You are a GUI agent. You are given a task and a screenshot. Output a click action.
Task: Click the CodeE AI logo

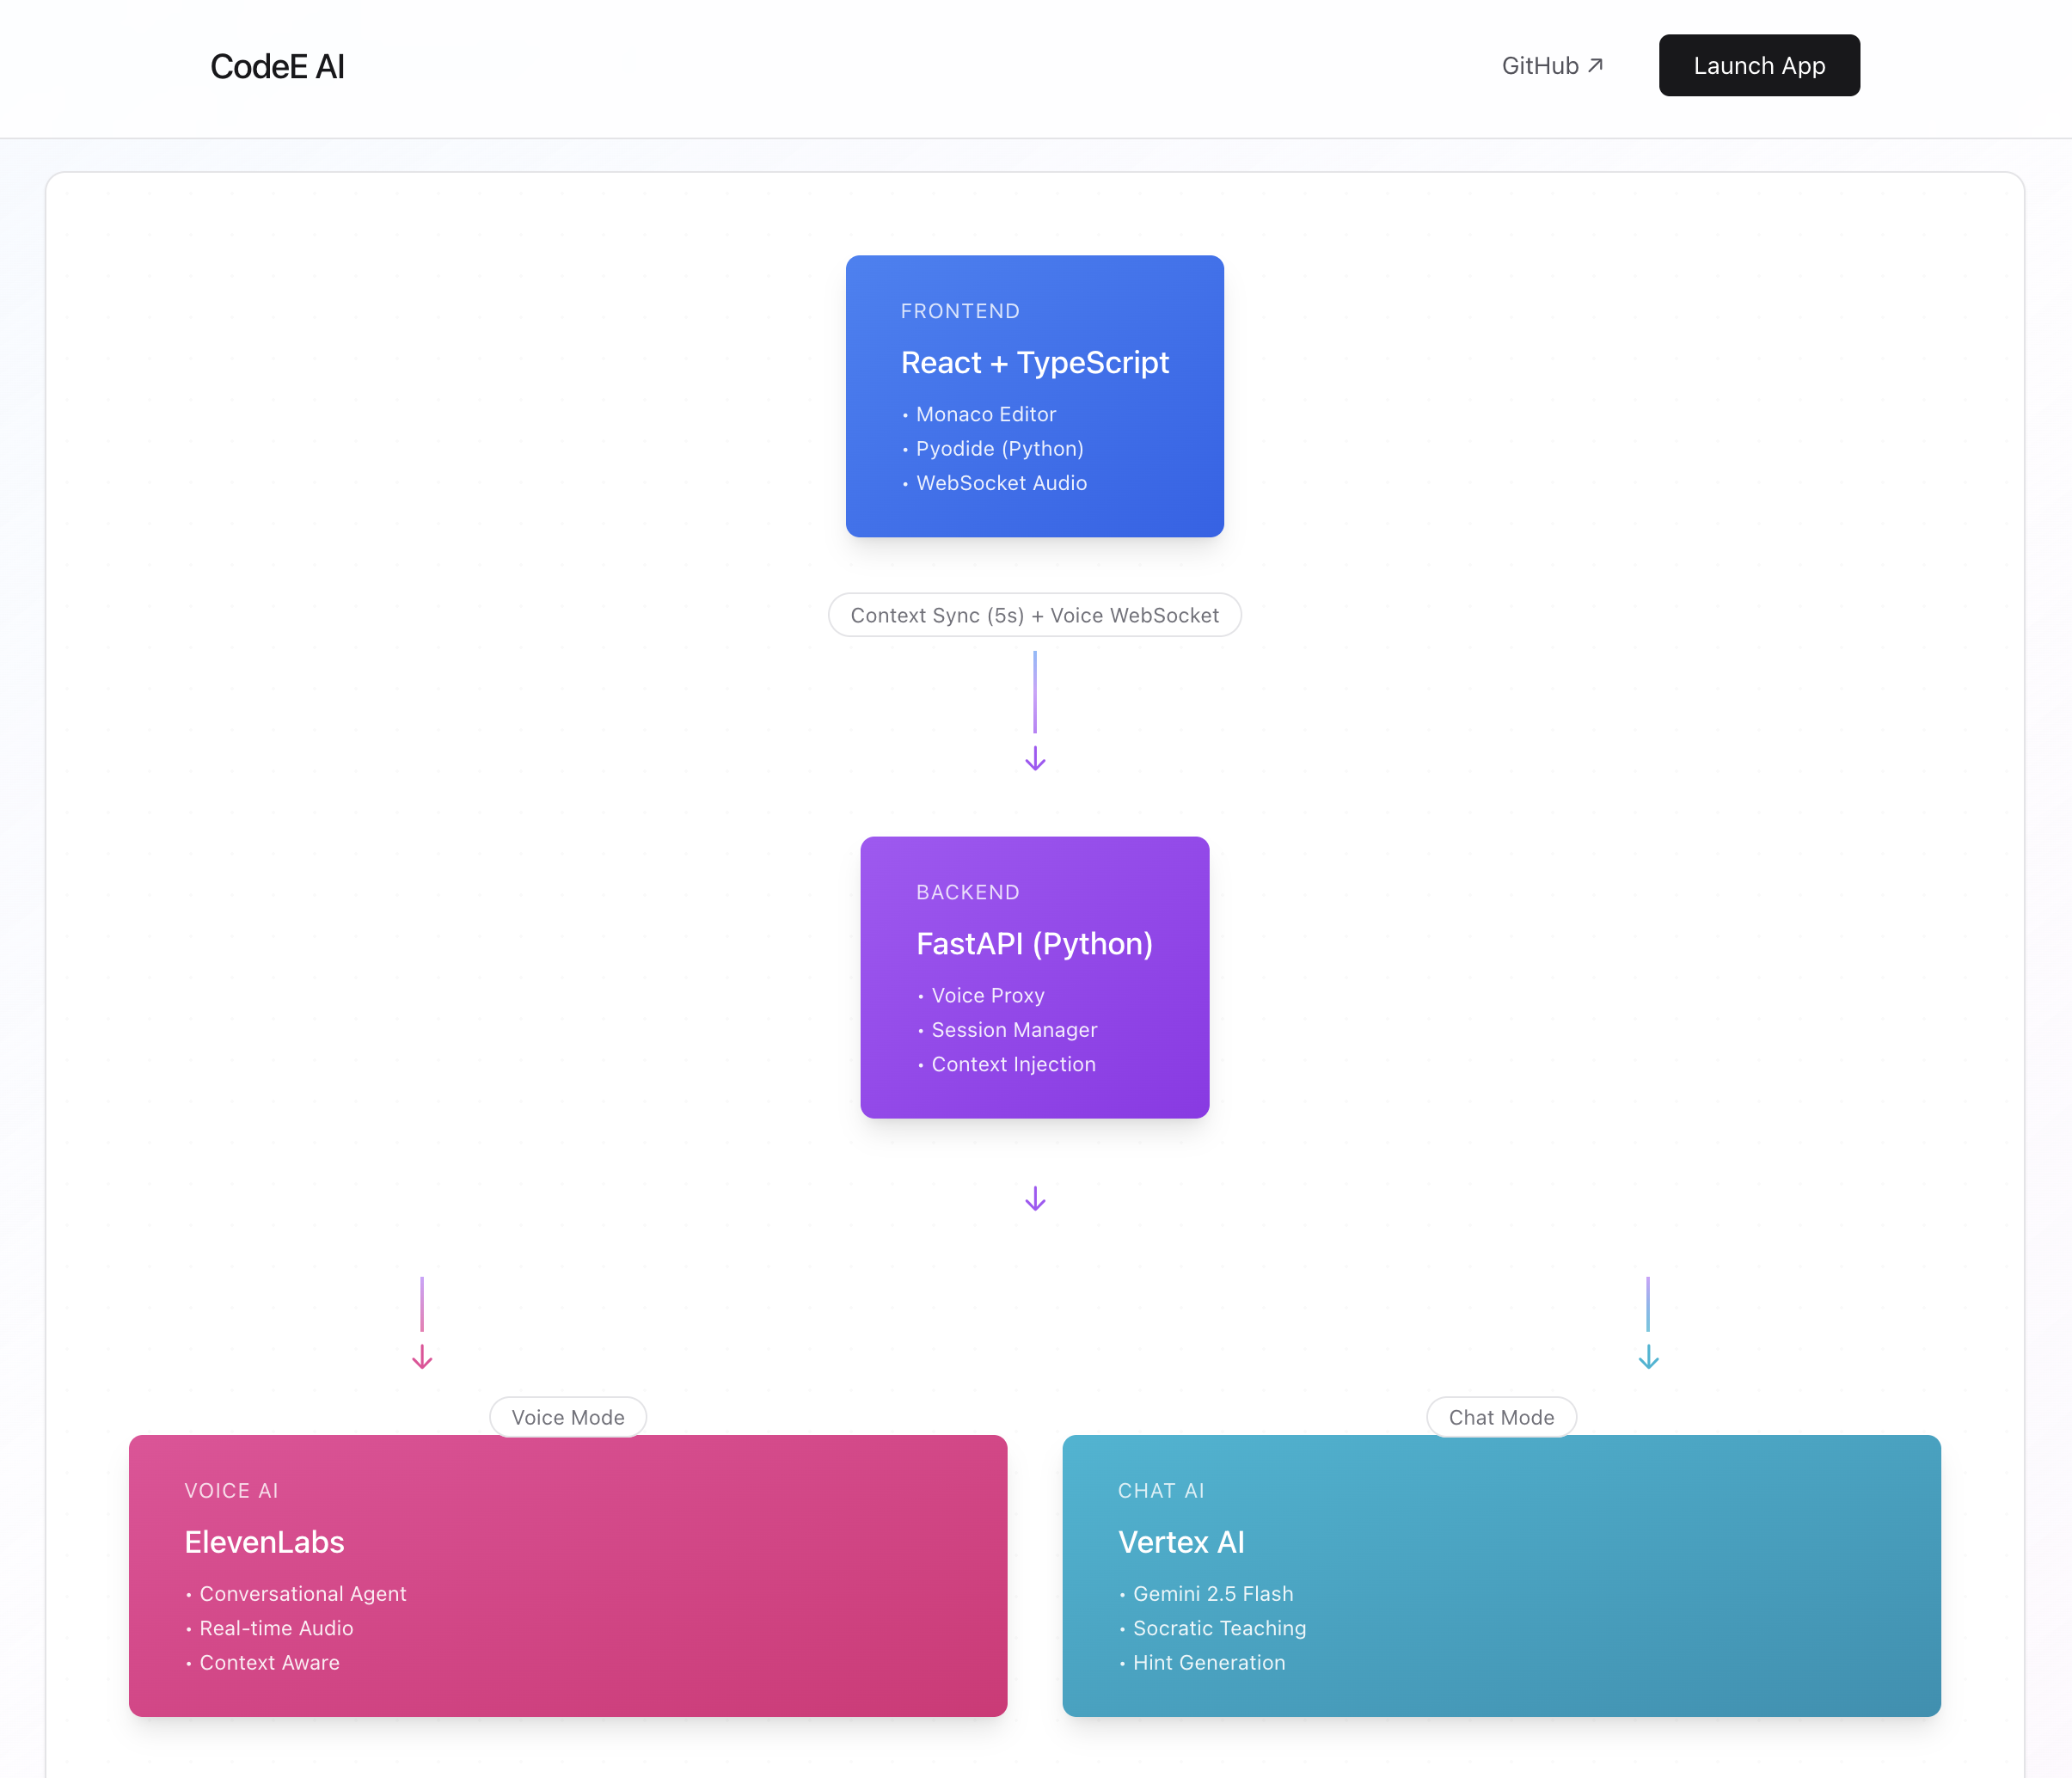pyautogui.click(x=277, y=66)
